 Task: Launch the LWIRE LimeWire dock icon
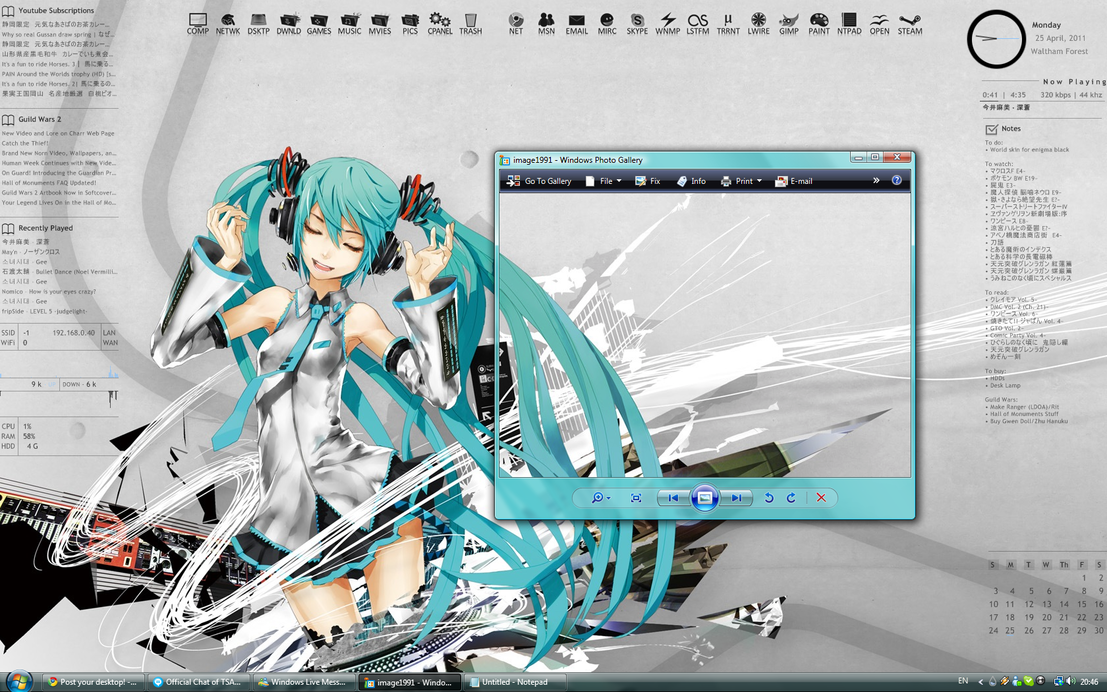pyautogui.click(x=758, y=23)
